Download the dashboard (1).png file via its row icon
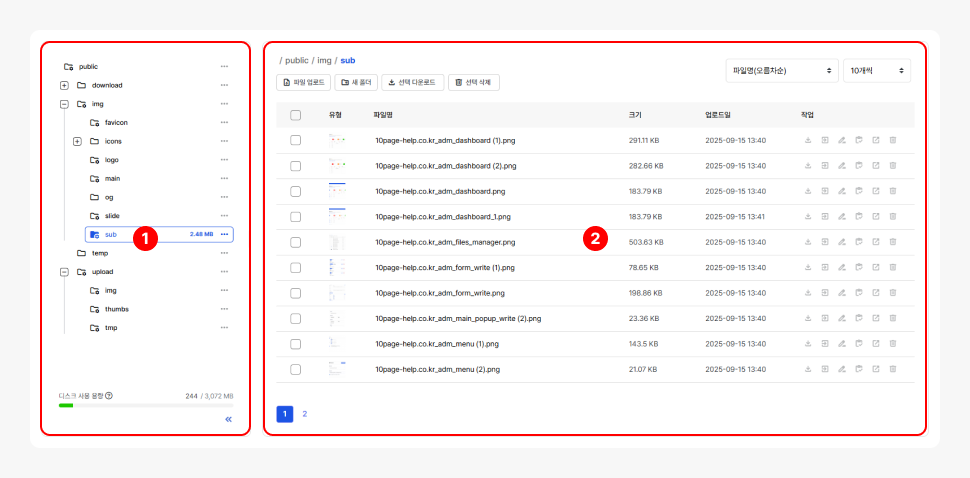Screen dimensions: 970x478 pos(807,140)
